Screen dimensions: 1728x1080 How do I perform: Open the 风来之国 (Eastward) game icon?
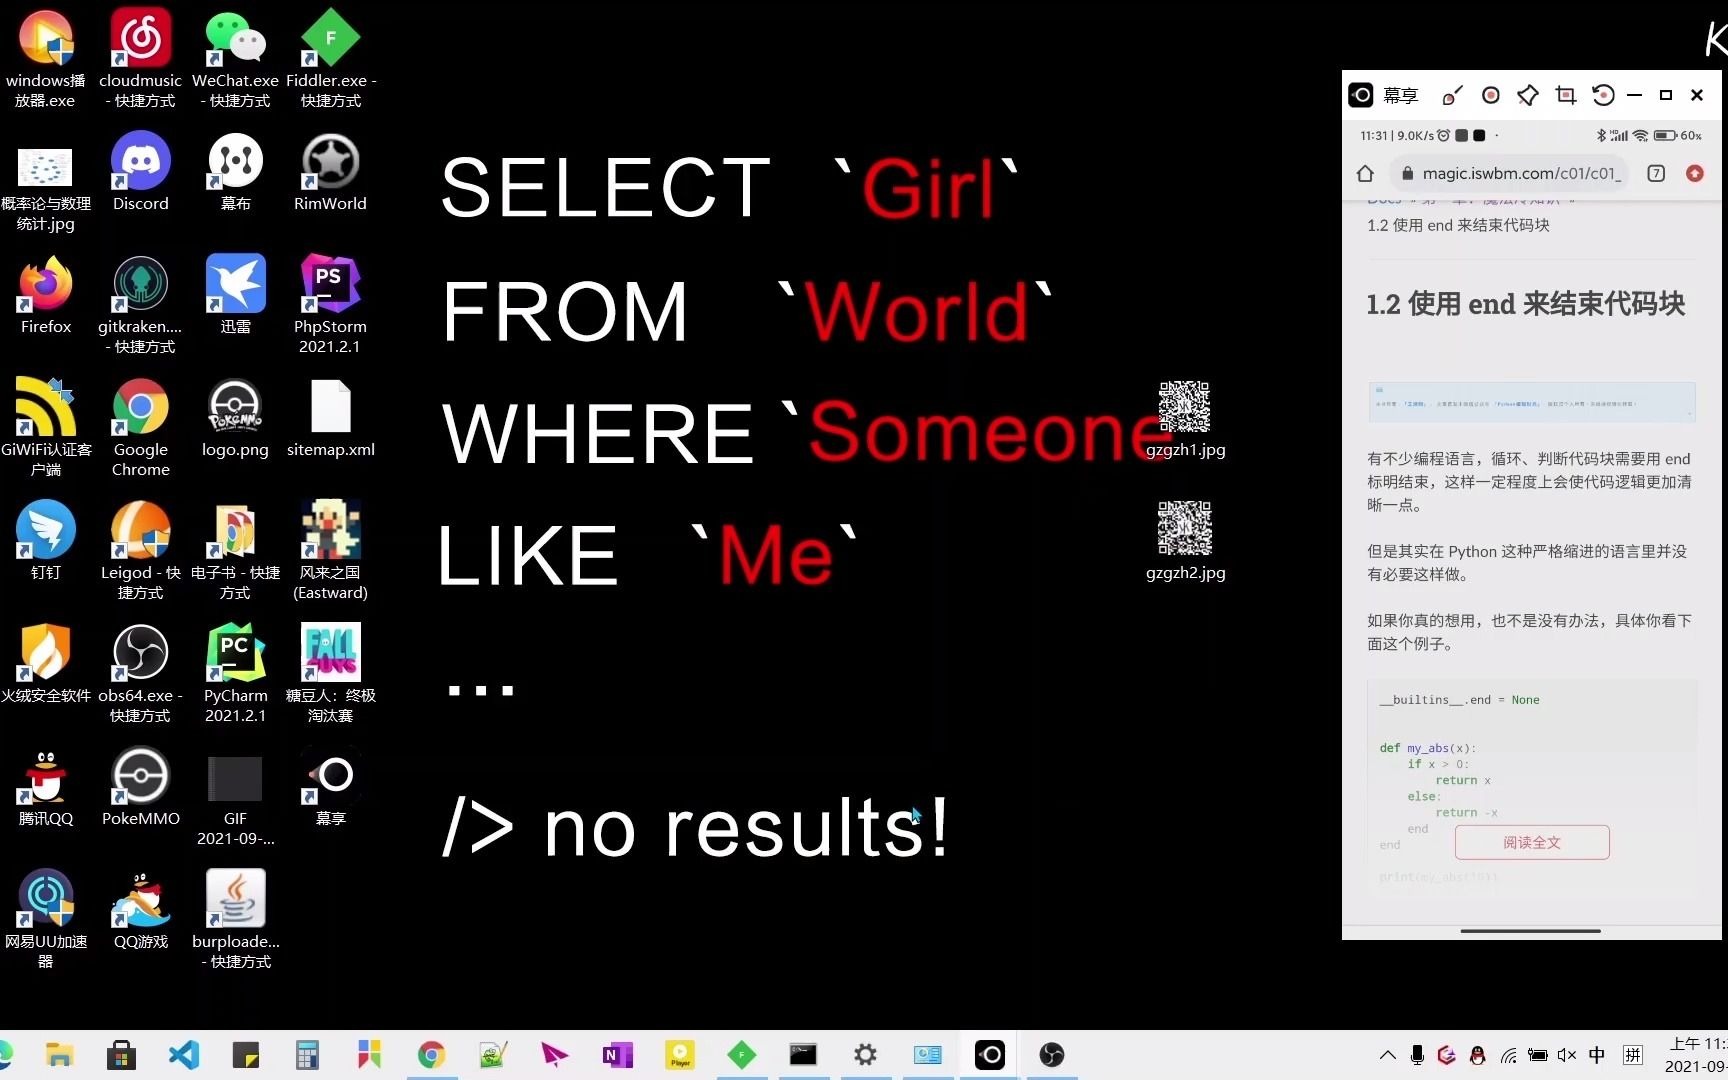331,551
